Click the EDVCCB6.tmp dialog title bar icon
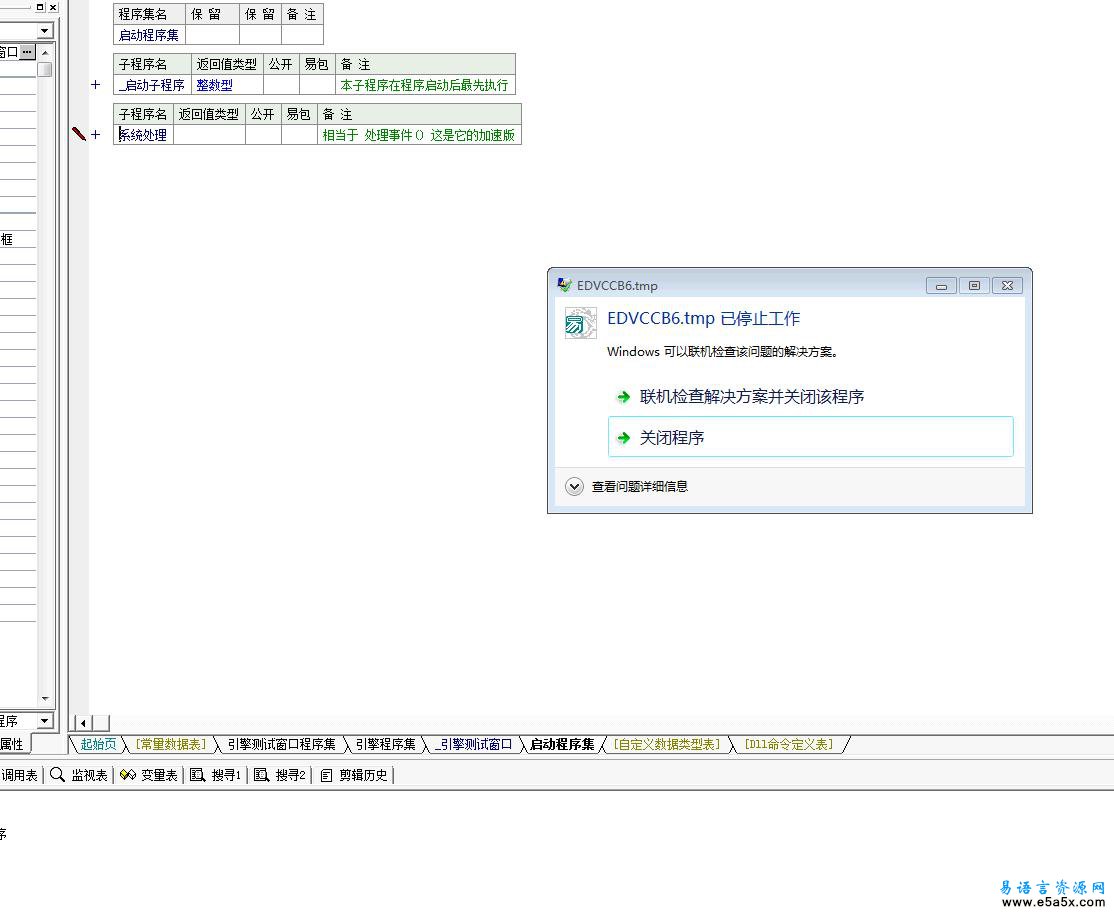This screenshot has width=1114, height=915. (x=564, y=285)
